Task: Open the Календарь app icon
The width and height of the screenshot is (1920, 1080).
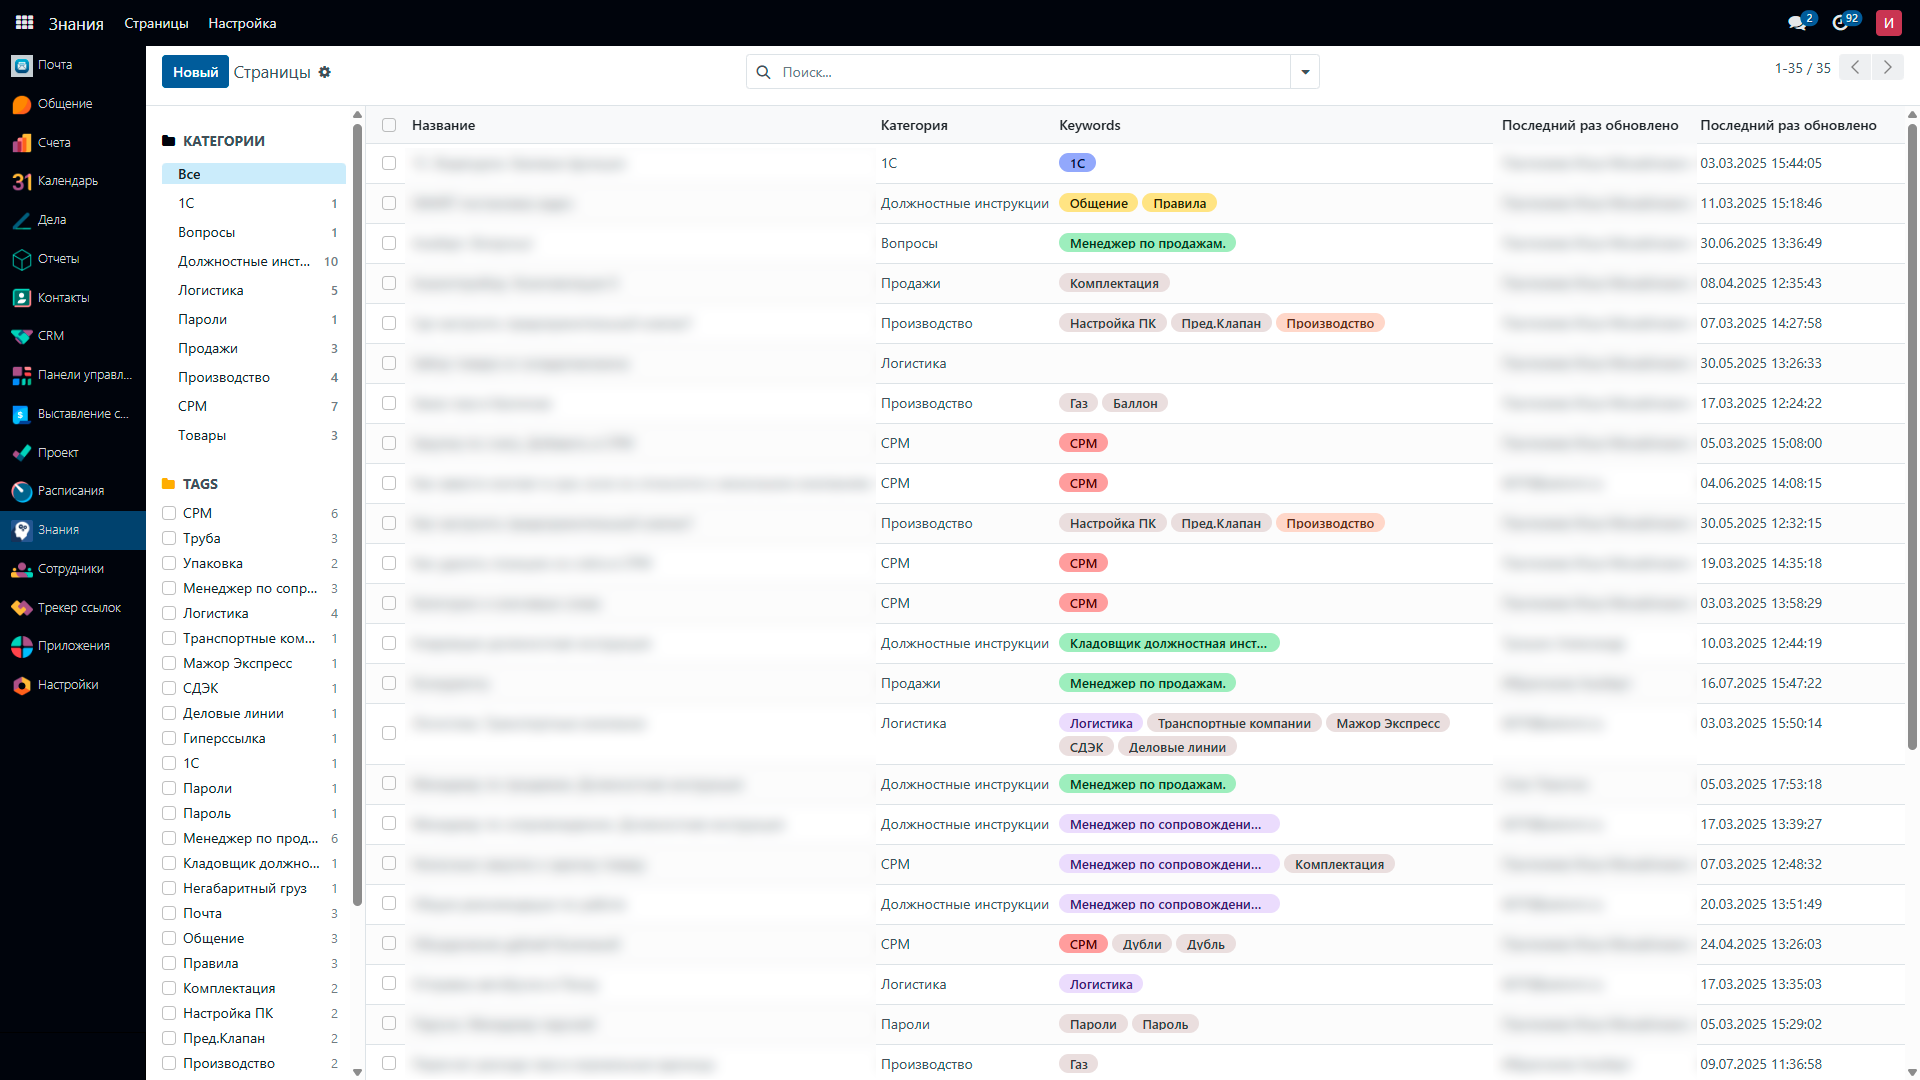Action: (22, 181)
